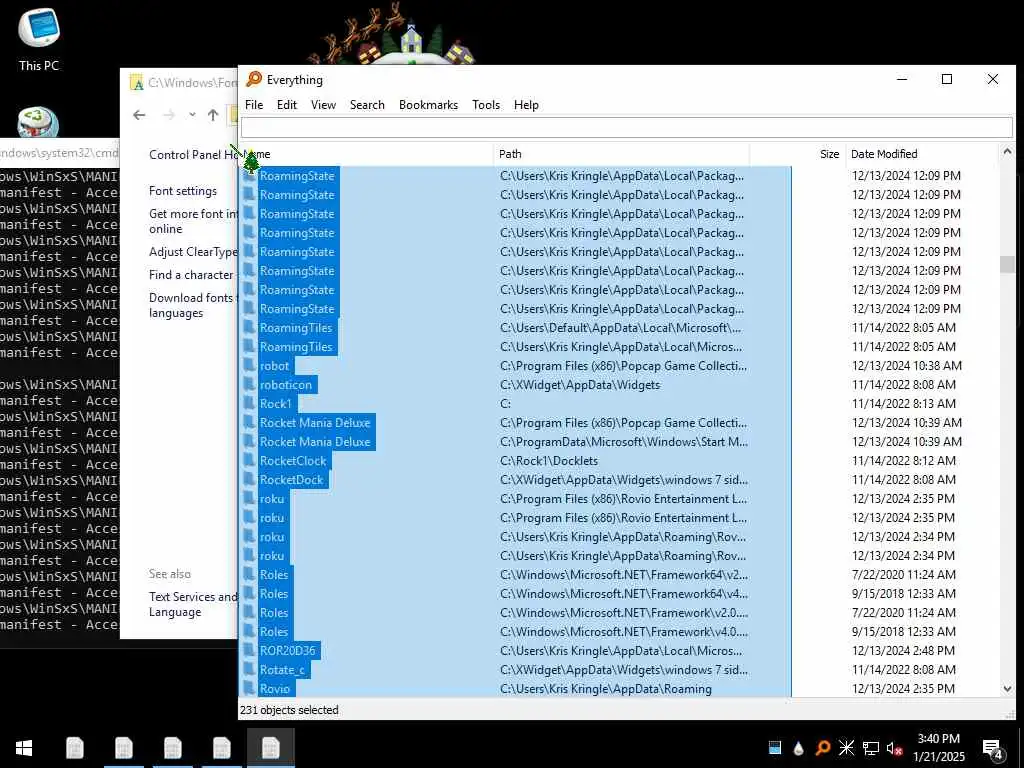Open the This PC desktop icon

(x=39, y=39)
